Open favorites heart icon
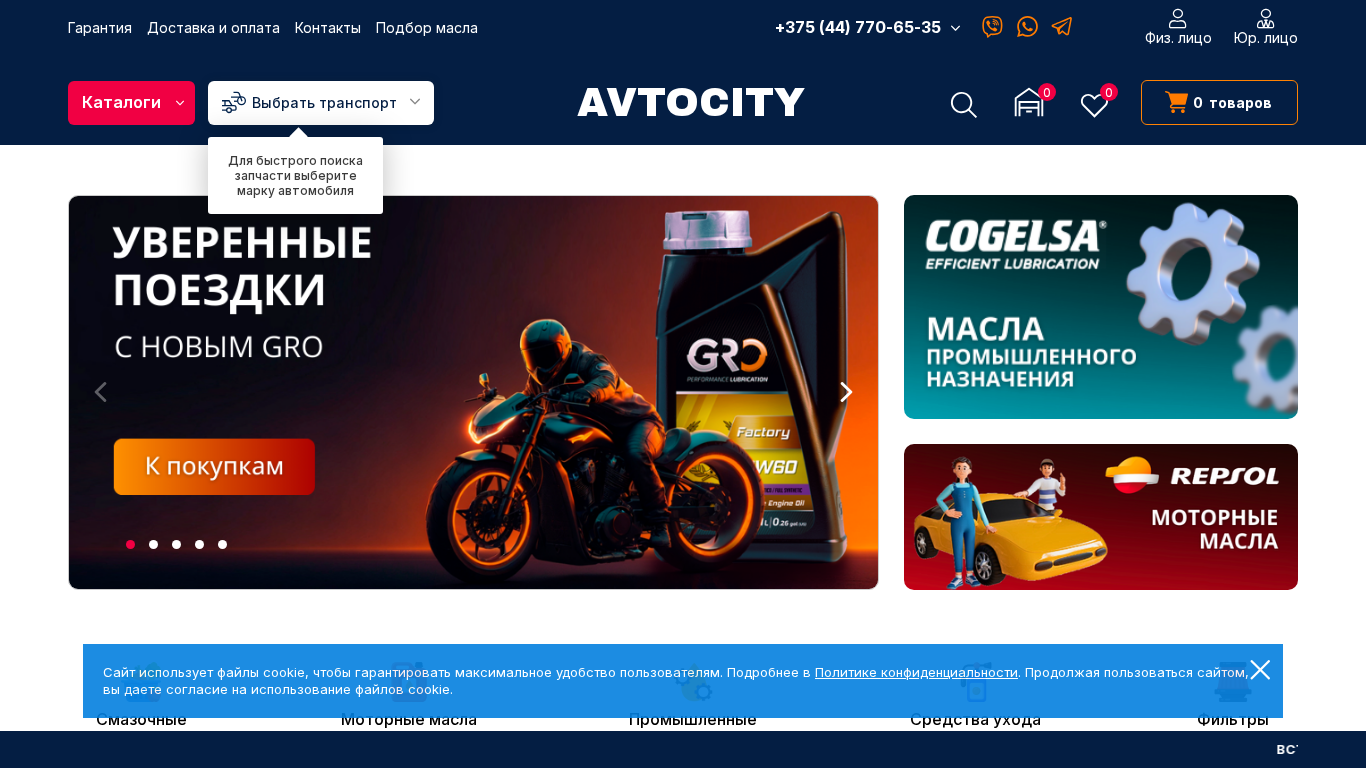The image size is (1366, 768). pos(1095,104)
